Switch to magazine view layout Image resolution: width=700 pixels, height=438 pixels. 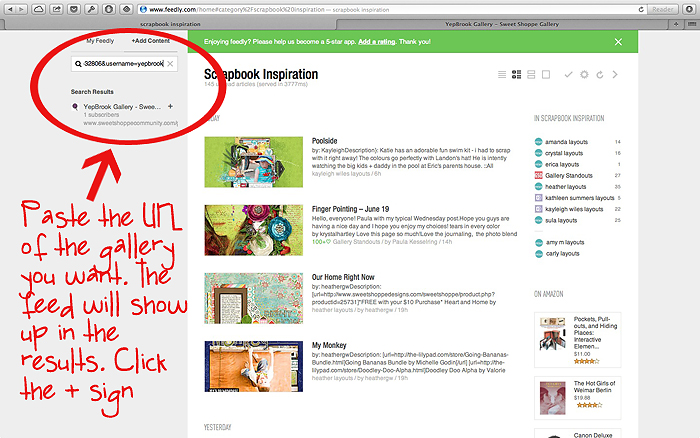tap(517, 75)
